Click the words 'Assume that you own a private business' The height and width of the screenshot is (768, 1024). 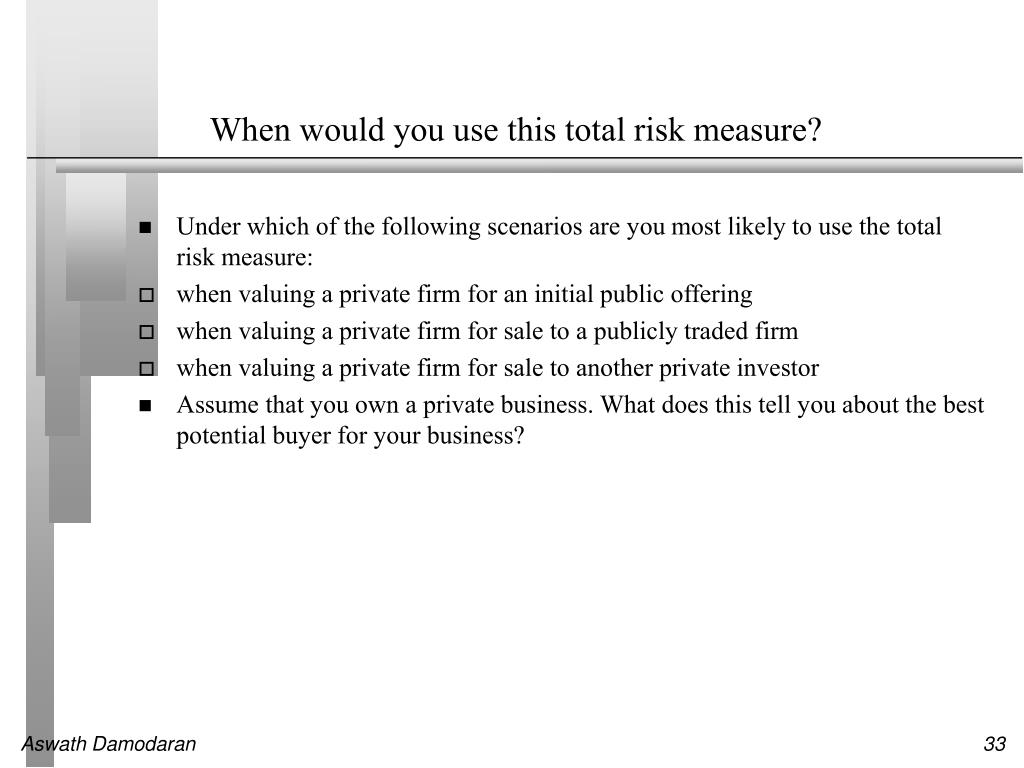click(x=385, y=406)
